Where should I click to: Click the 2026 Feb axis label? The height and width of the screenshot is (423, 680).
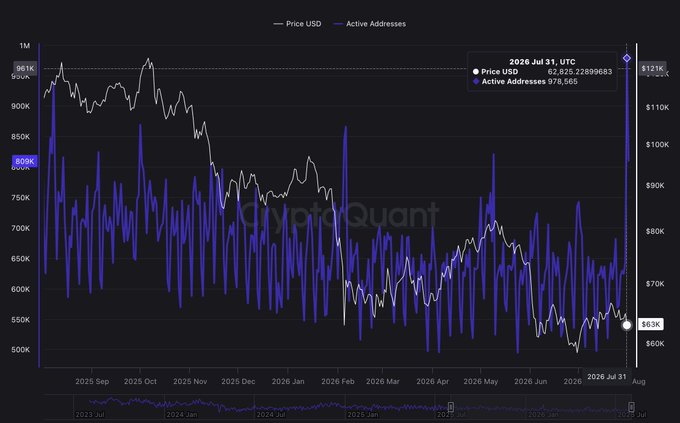click(338, 381)
